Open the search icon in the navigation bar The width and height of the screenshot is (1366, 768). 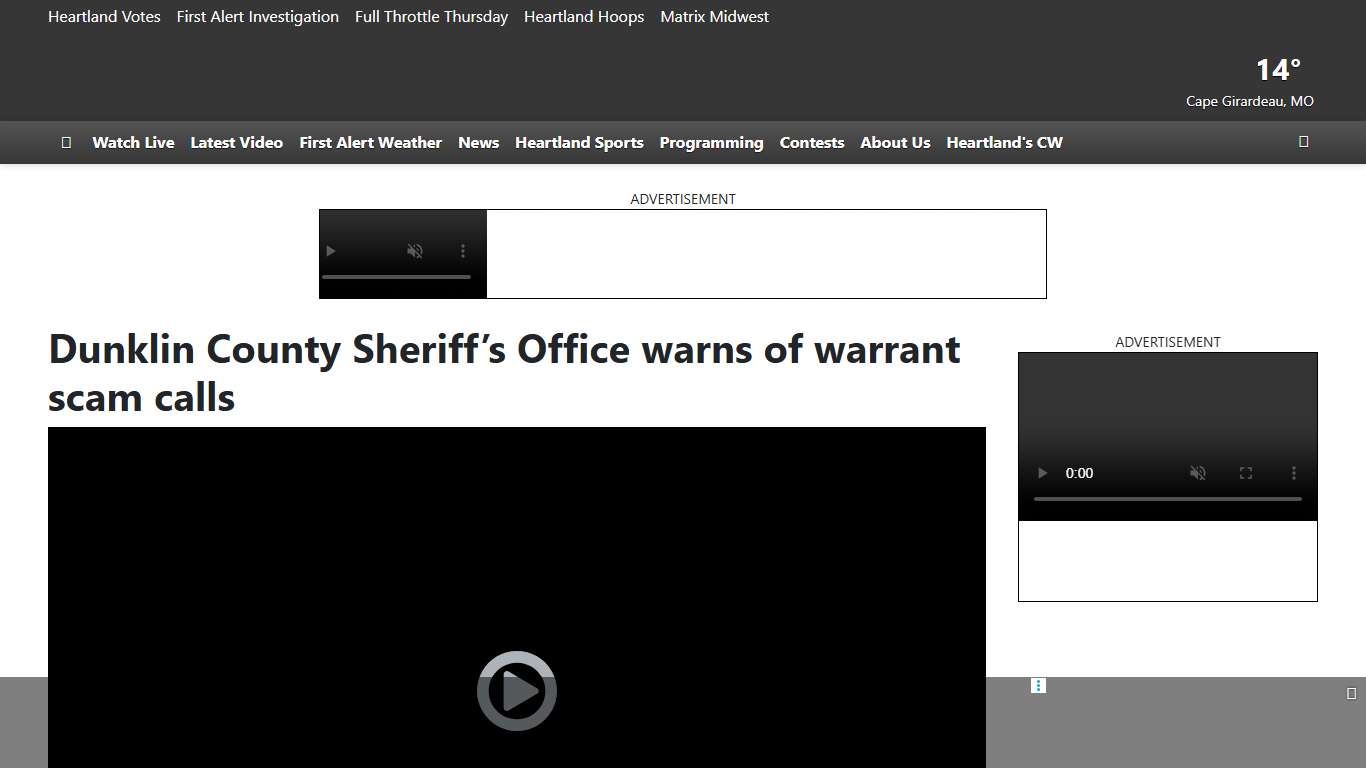click(x=1303, y=142)
